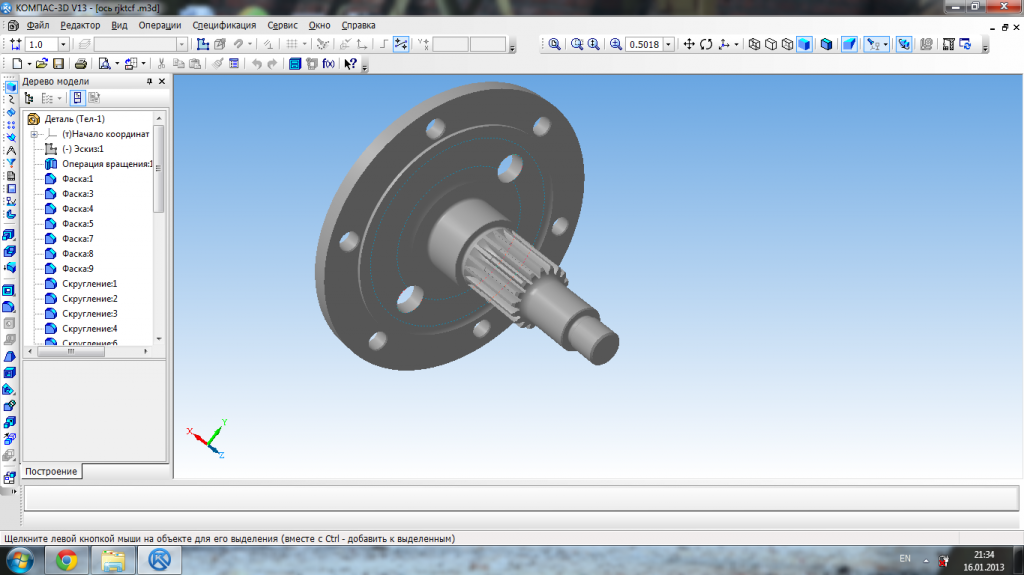Toggle shaded display mode
Image resolution: width=1024 pixels, height=575 pixels.
click(x=805, y=44)
